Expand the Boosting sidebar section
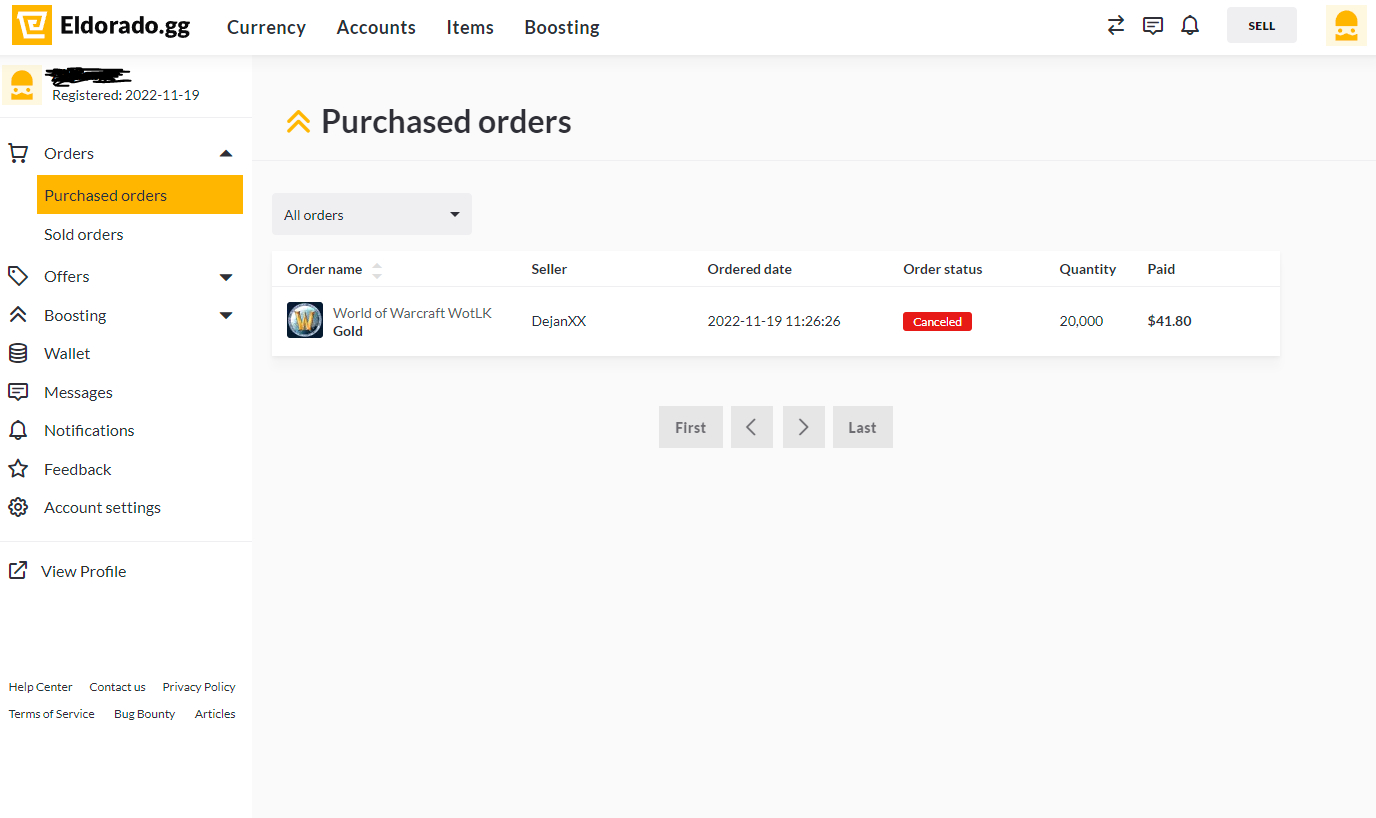1376x818 pixels. [227, 315]
